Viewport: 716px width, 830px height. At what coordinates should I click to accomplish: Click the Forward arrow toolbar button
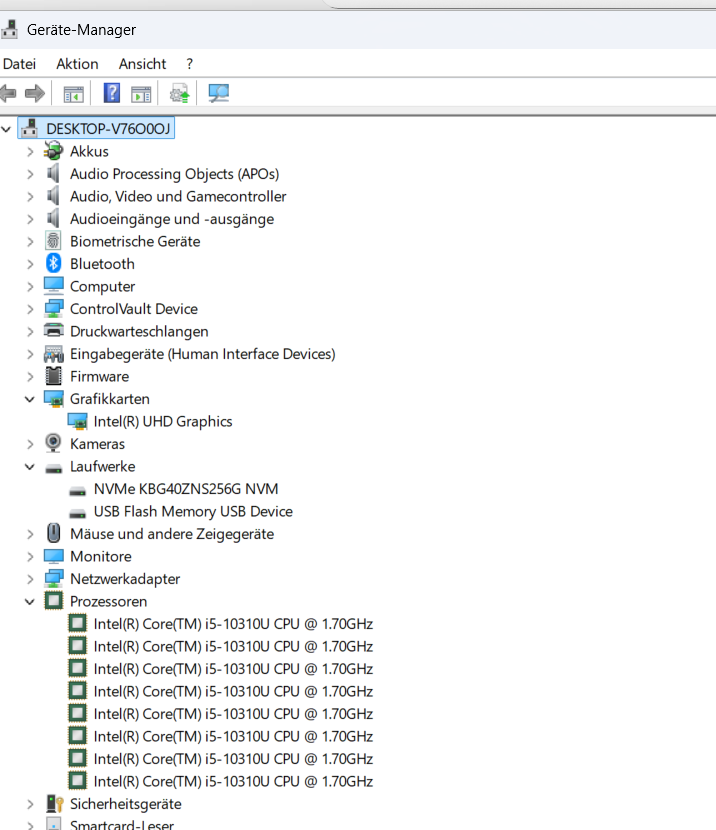point(35,94)
